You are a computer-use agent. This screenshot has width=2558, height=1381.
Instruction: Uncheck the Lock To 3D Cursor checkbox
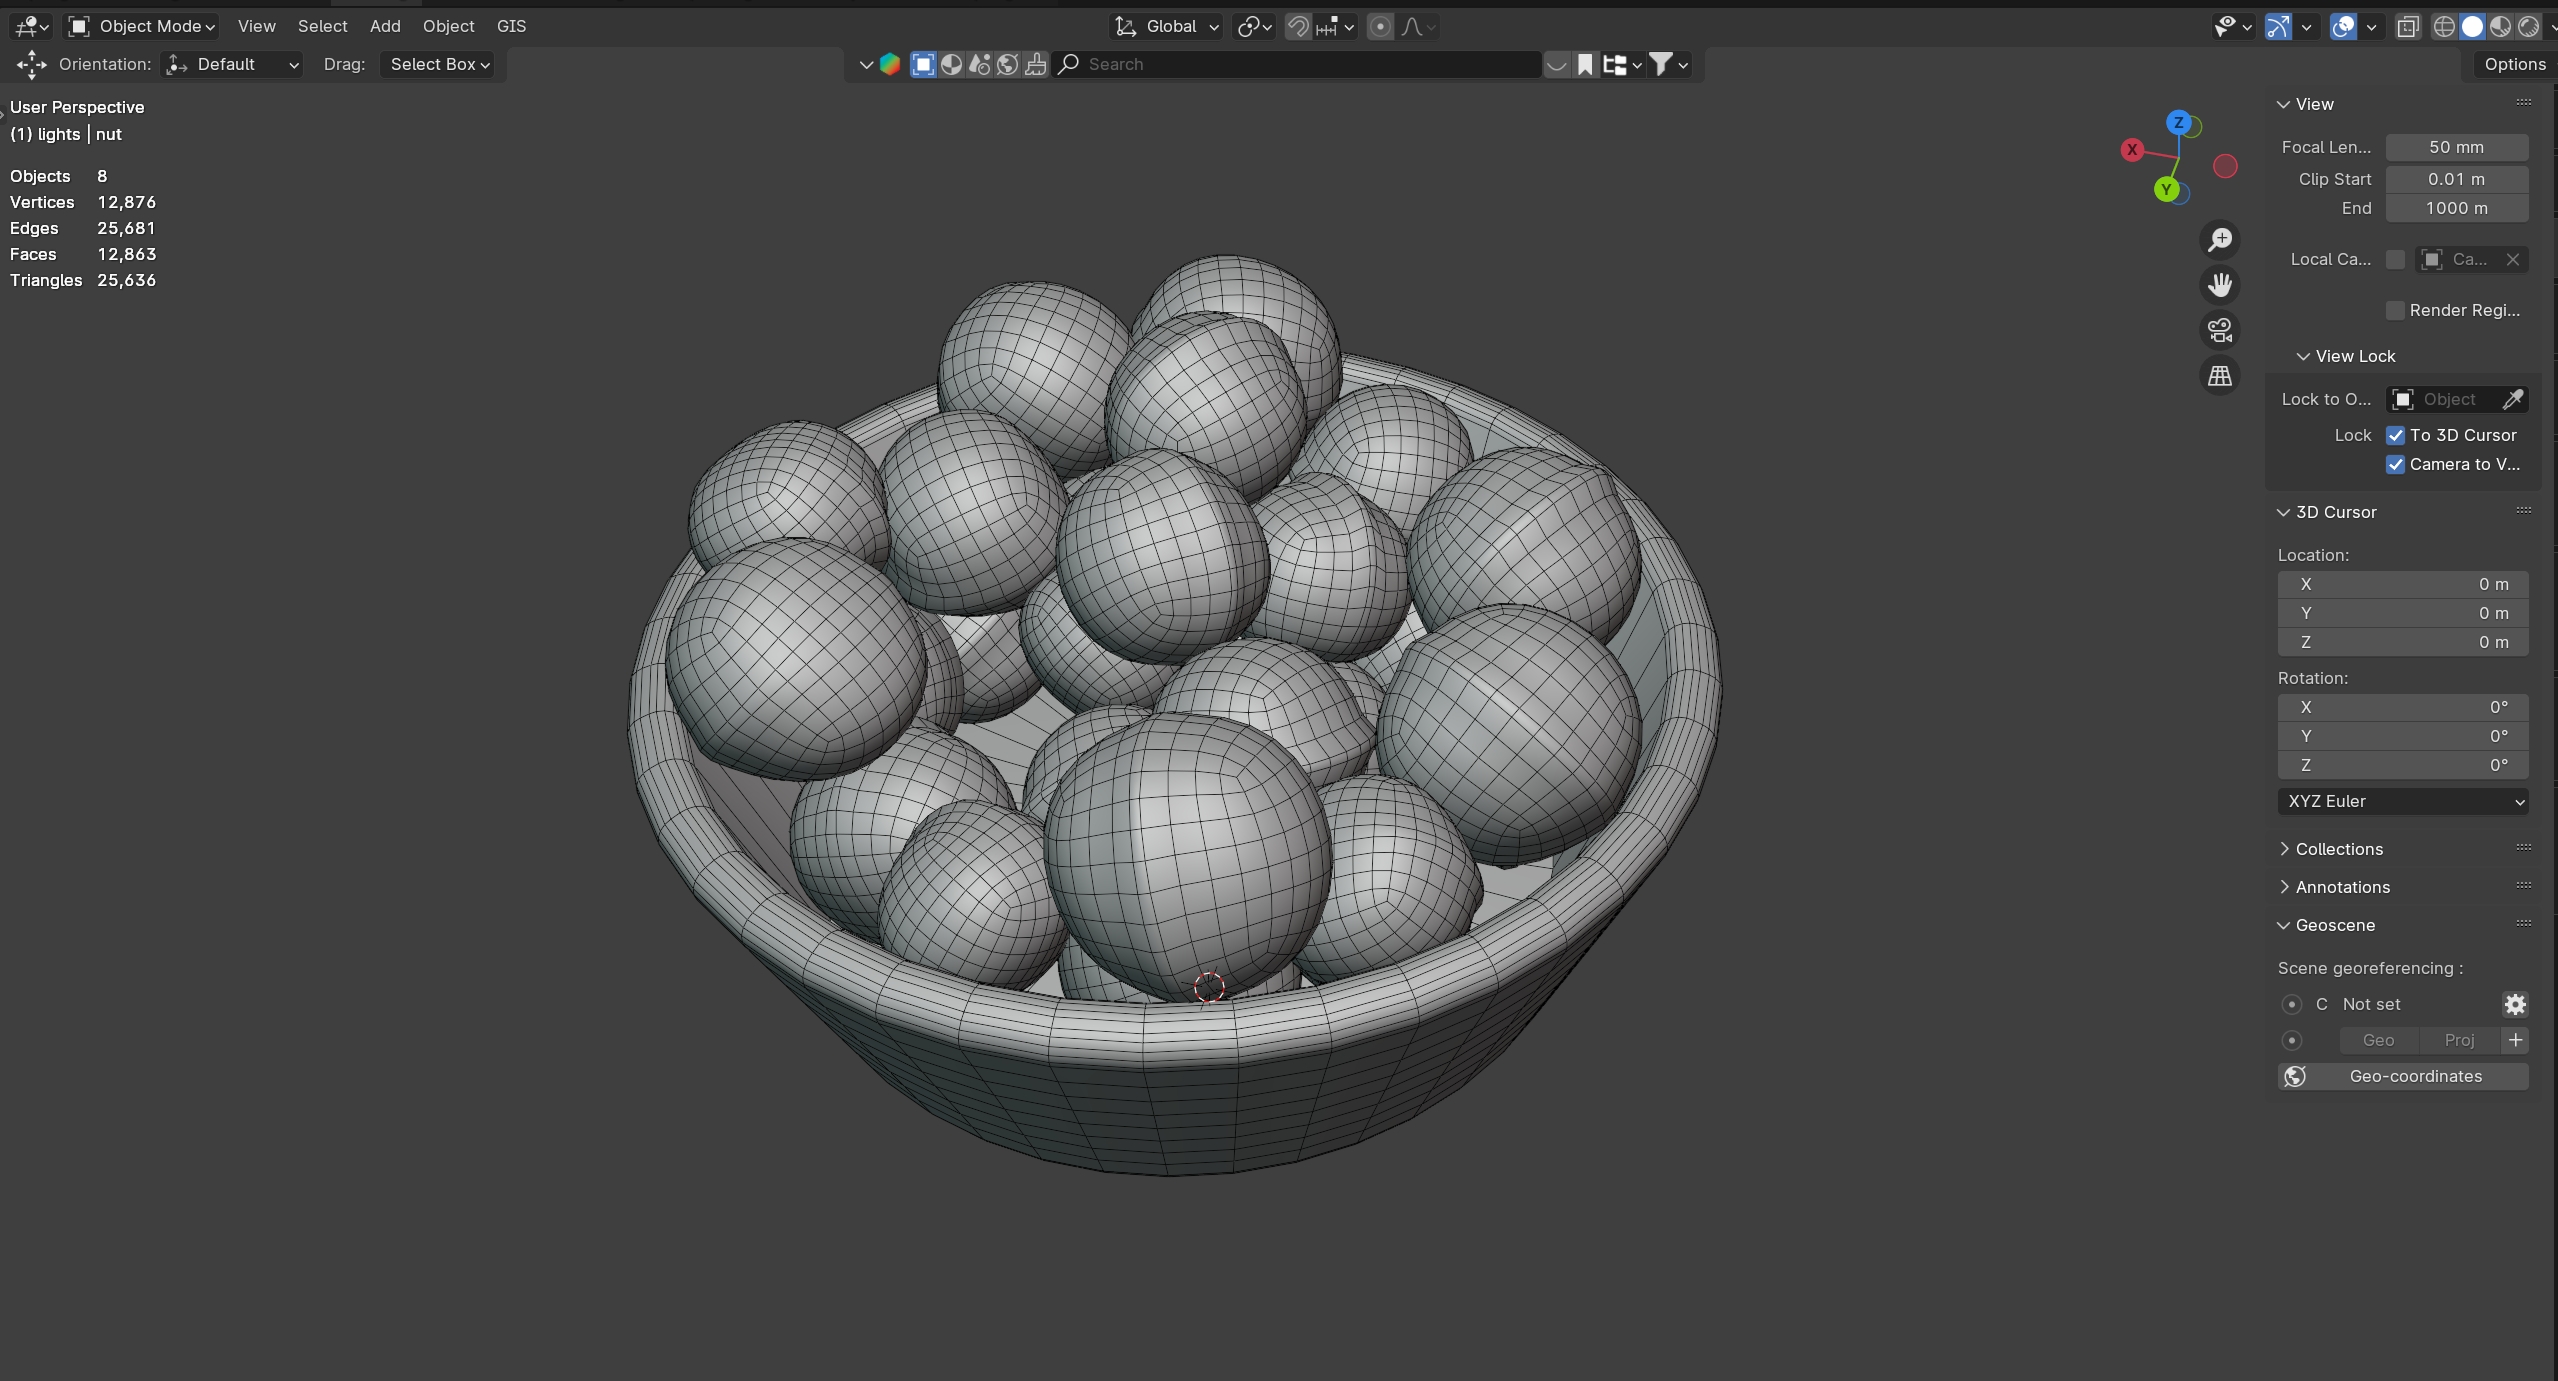(2395, 435)
